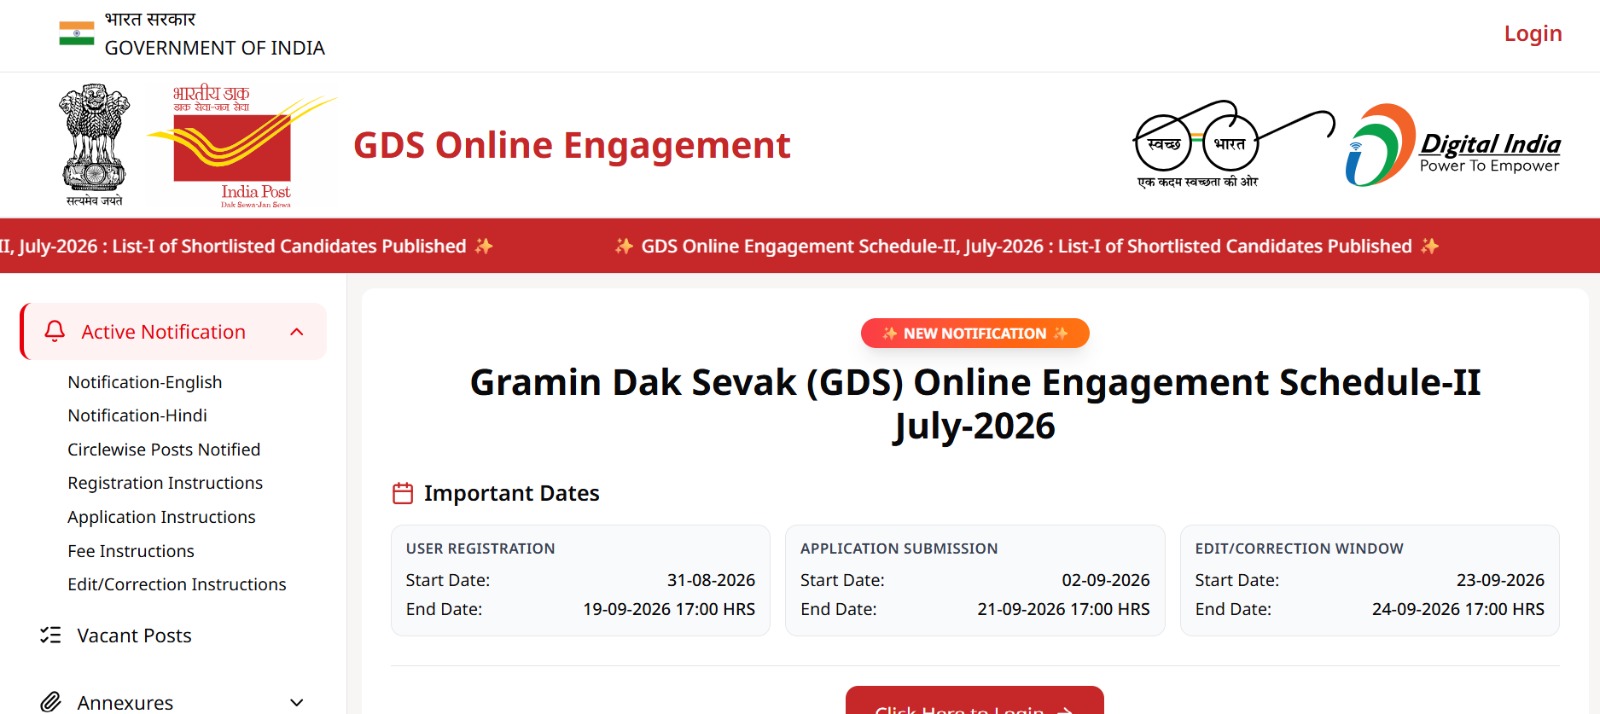Screen dimensions: 1600x714
Task: Open Registration Instructions
Action: [x=165, y=483]
